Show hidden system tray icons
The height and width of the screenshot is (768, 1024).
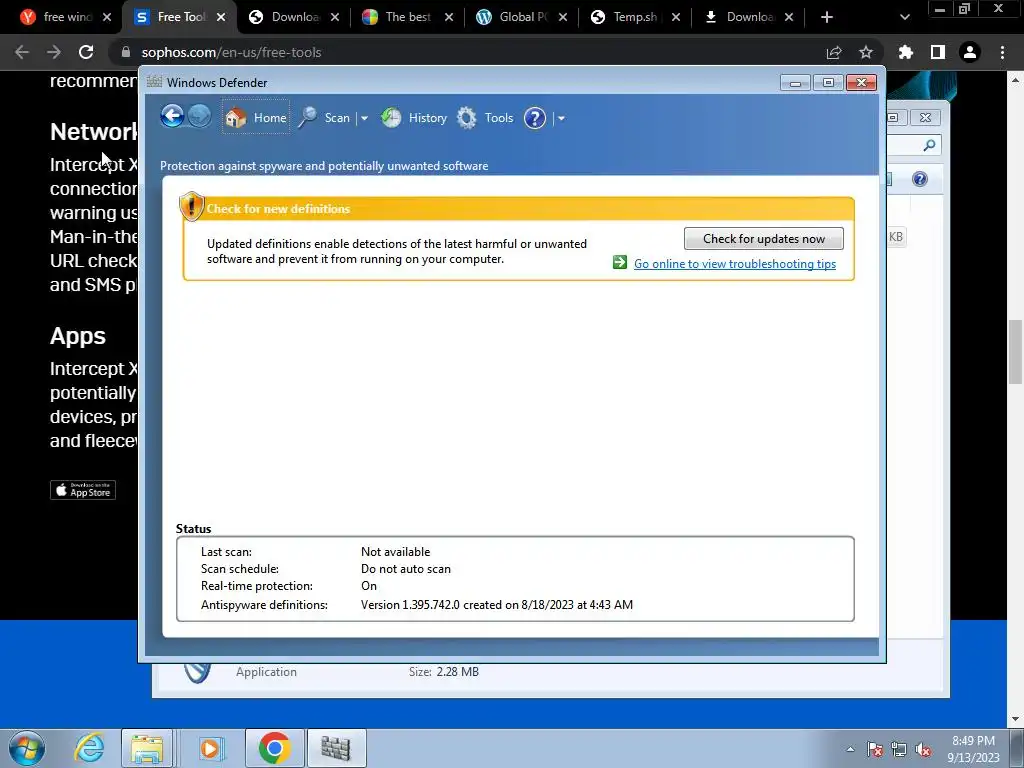850,749
